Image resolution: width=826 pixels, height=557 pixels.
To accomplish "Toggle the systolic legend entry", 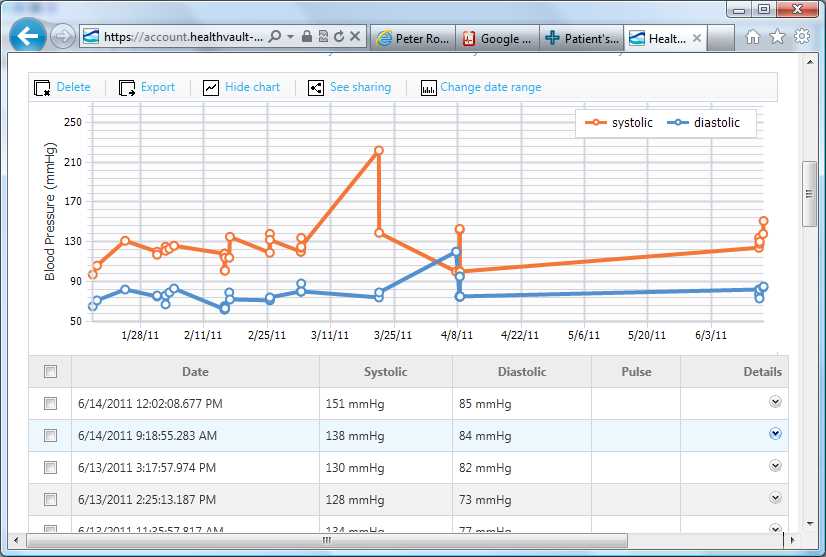I will point(618,122).
